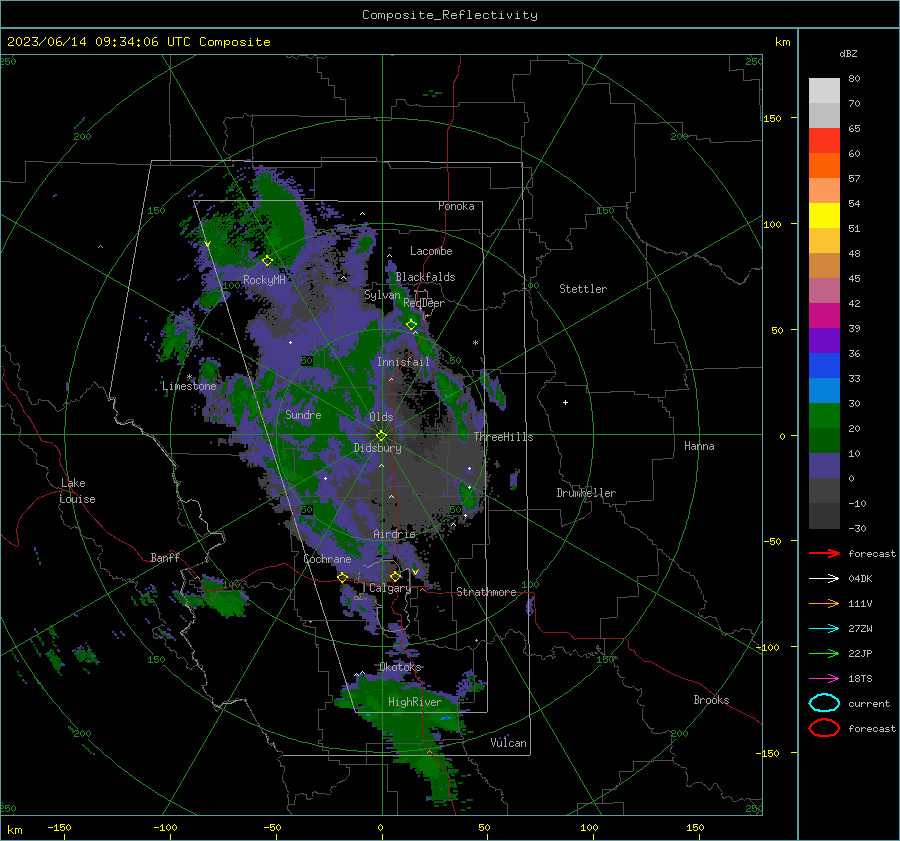This screenshot has height=841, width=900.
Task: Click the orange 111V arrow legend icon
Action: click(824, 603)
